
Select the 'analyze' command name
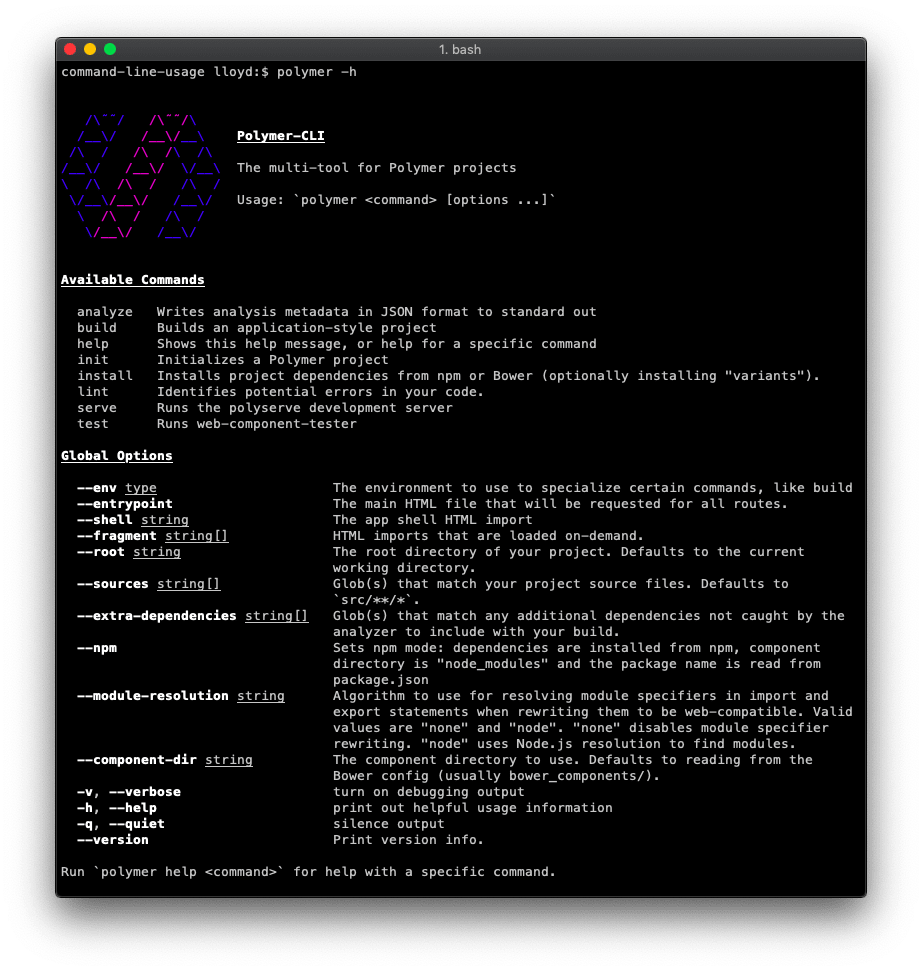pyautogui.click(x=105, y=311)
